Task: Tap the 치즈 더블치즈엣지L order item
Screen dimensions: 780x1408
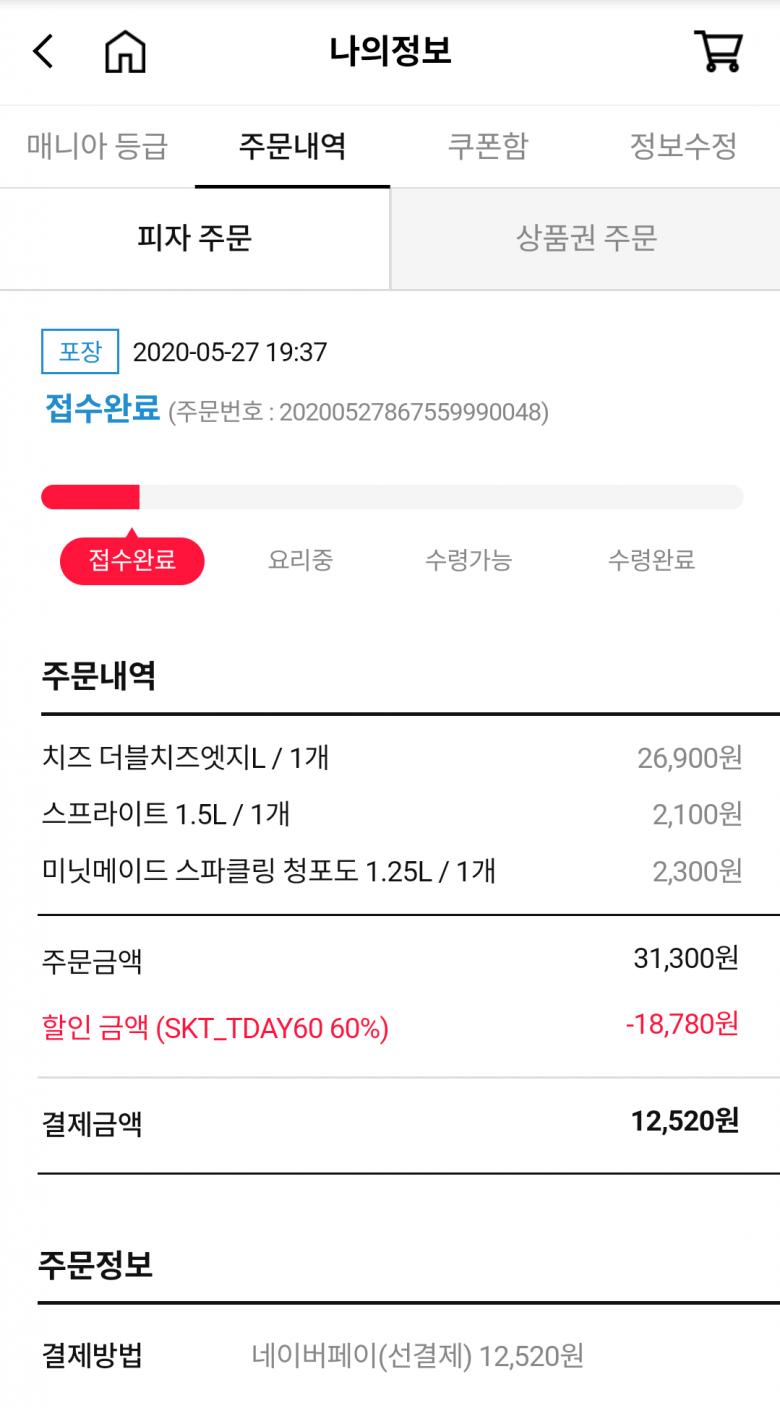Action: point(186,758)
